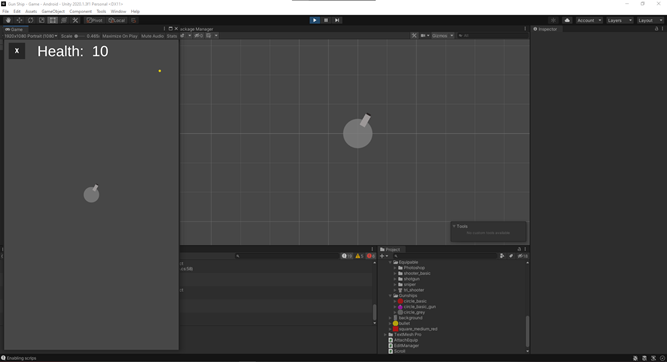Open the Project create plus dropdown
The width and height of the screenshot is (667, 362).
pyautogui.click(x=384, y=256)
